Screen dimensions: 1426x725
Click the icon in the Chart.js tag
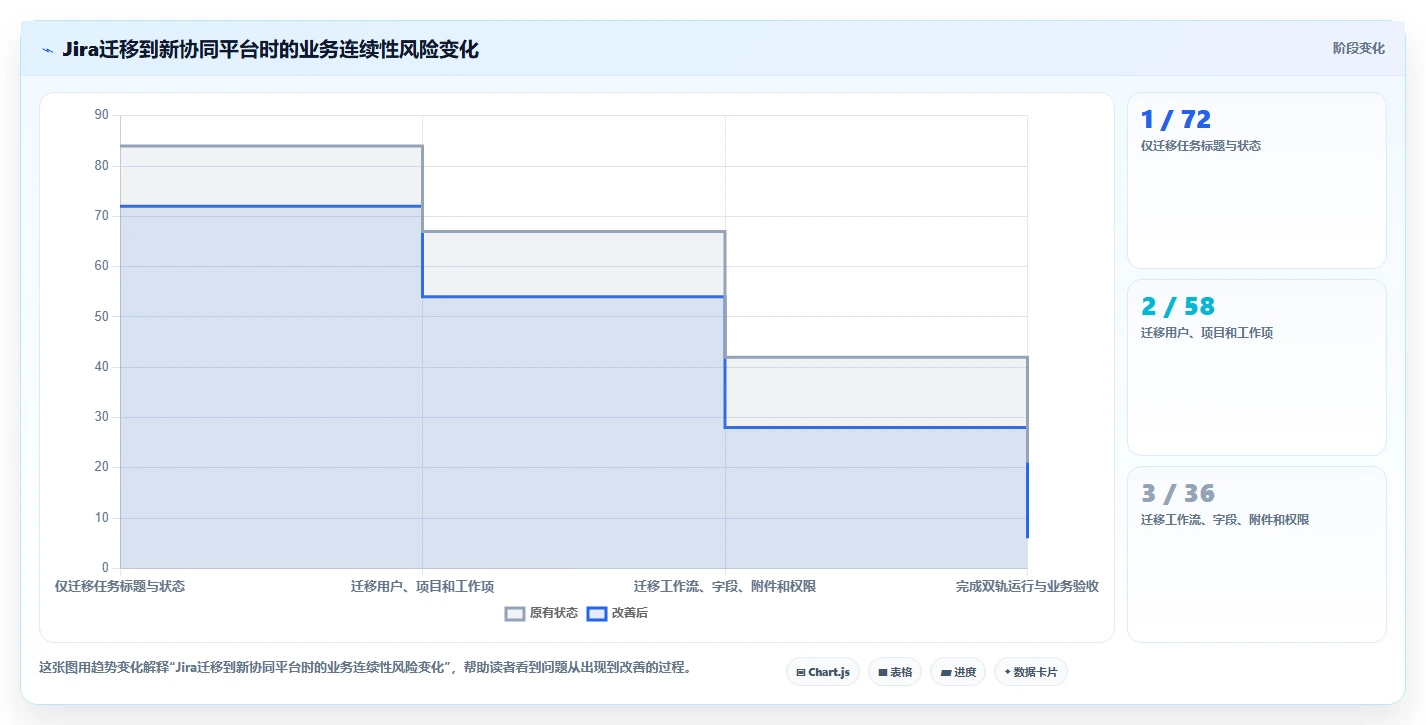[x=801, y=673]
